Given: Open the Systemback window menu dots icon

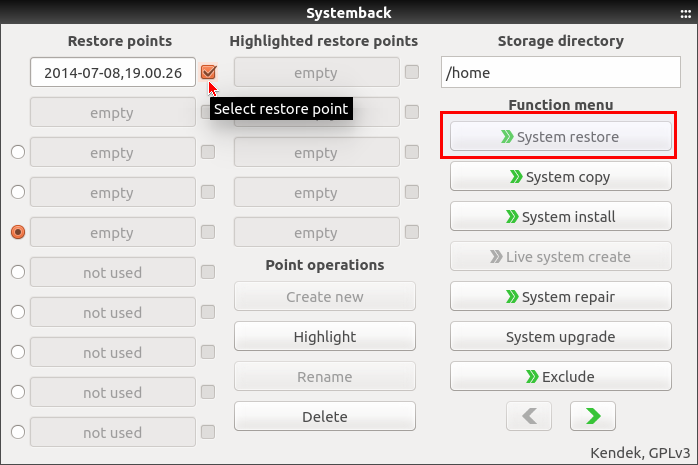Looking at the screenshot, I should pos(686,13).
